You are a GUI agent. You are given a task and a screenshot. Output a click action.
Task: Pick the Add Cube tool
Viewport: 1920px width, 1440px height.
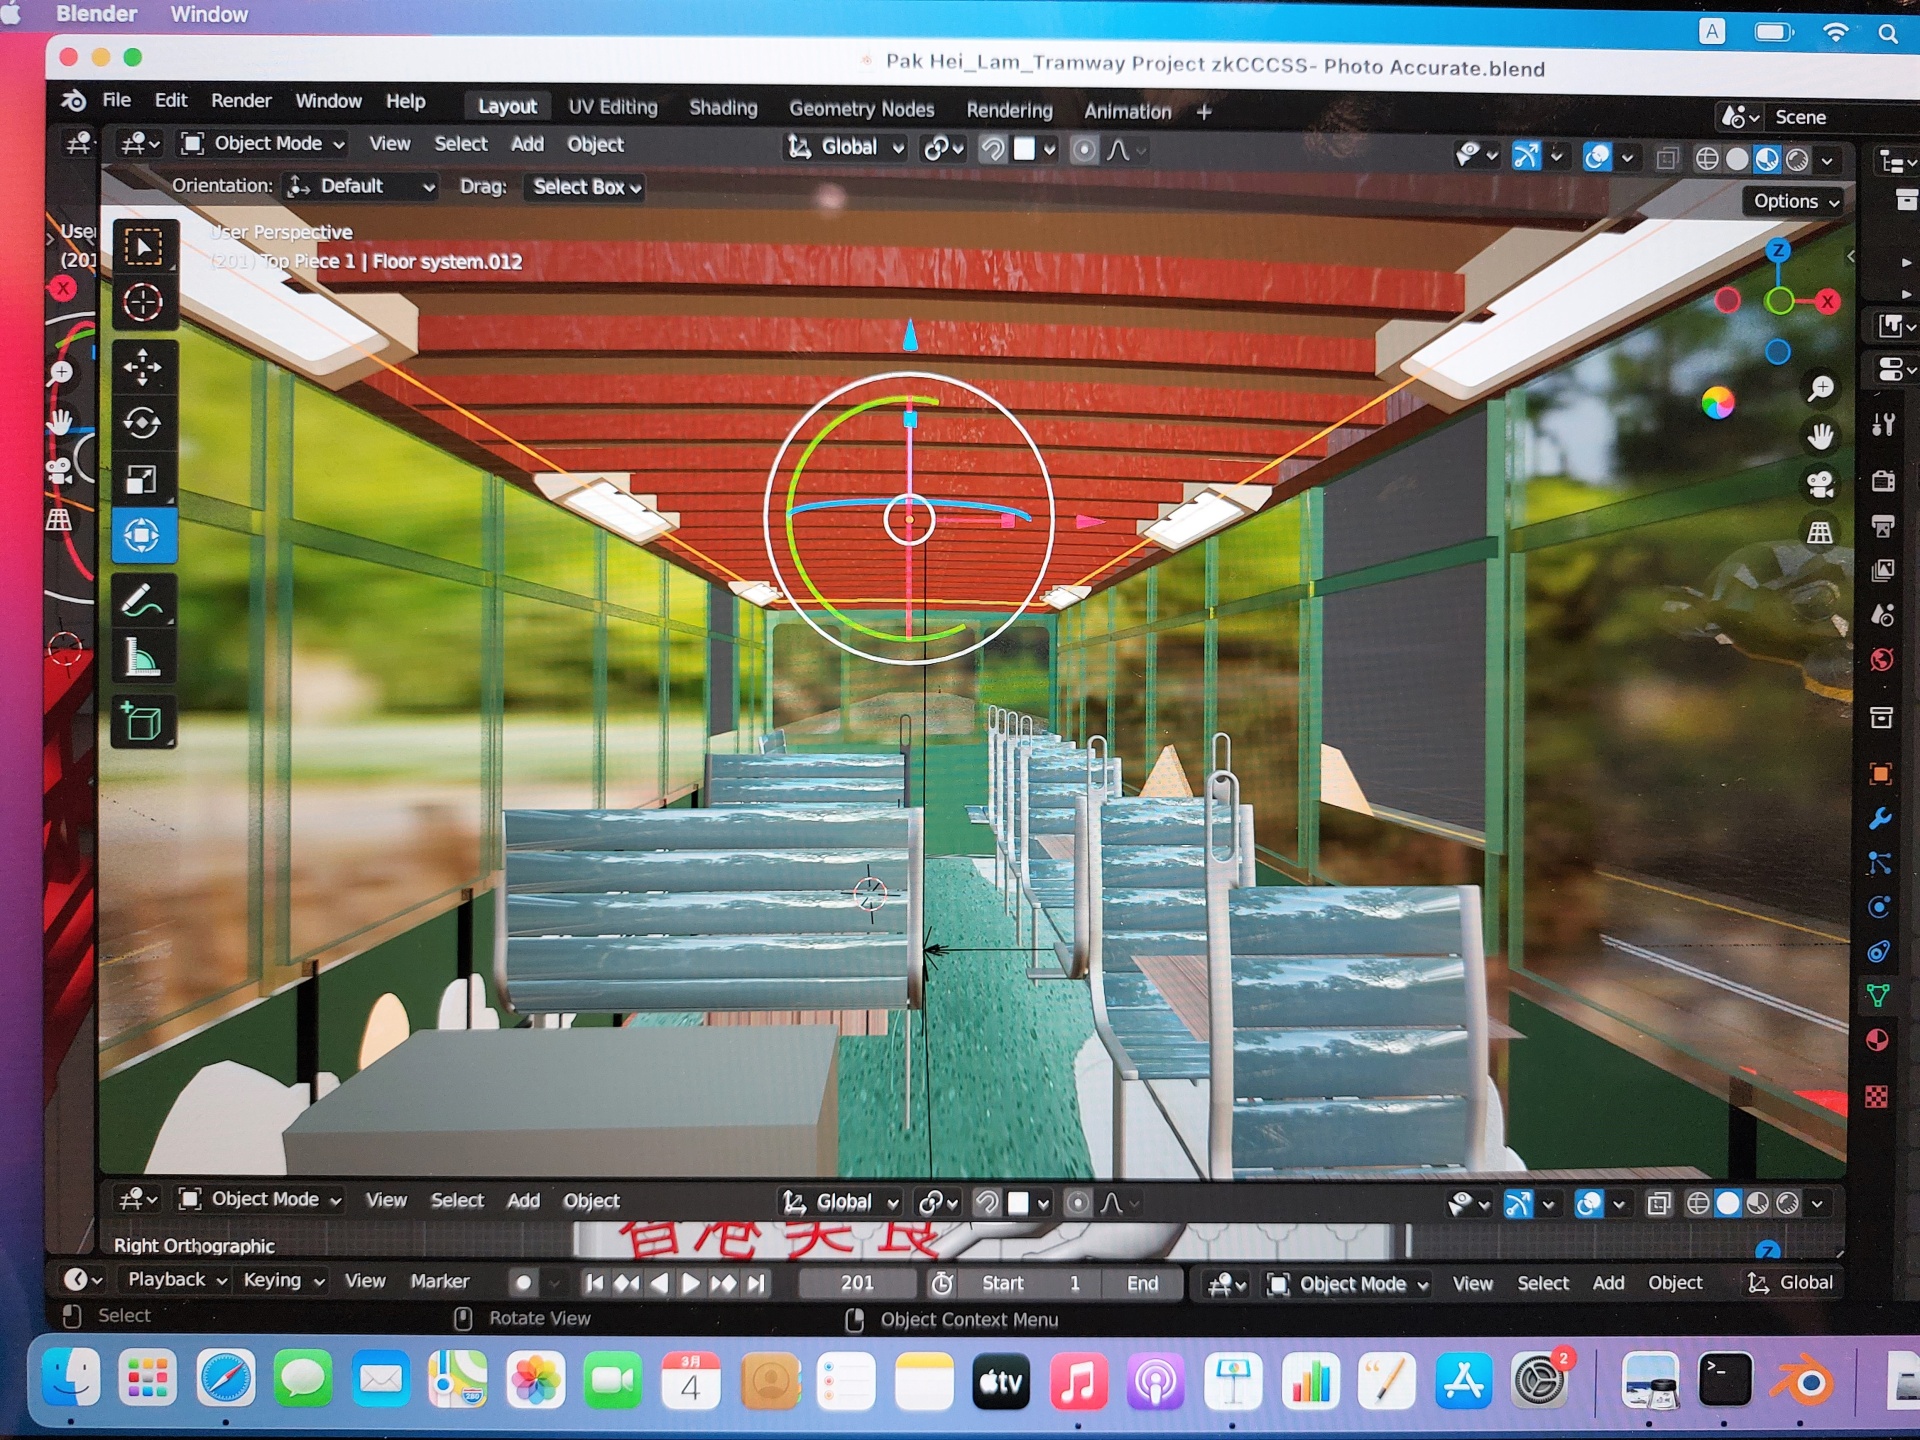142,722
